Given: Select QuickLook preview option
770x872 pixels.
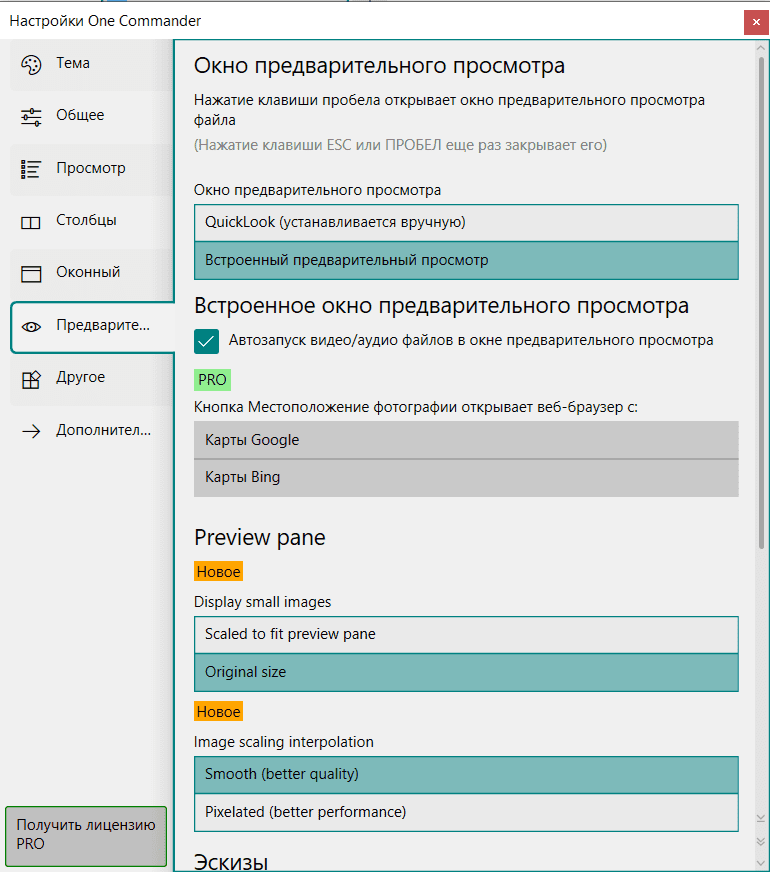Looking at the screenshot, I should 466,222.
